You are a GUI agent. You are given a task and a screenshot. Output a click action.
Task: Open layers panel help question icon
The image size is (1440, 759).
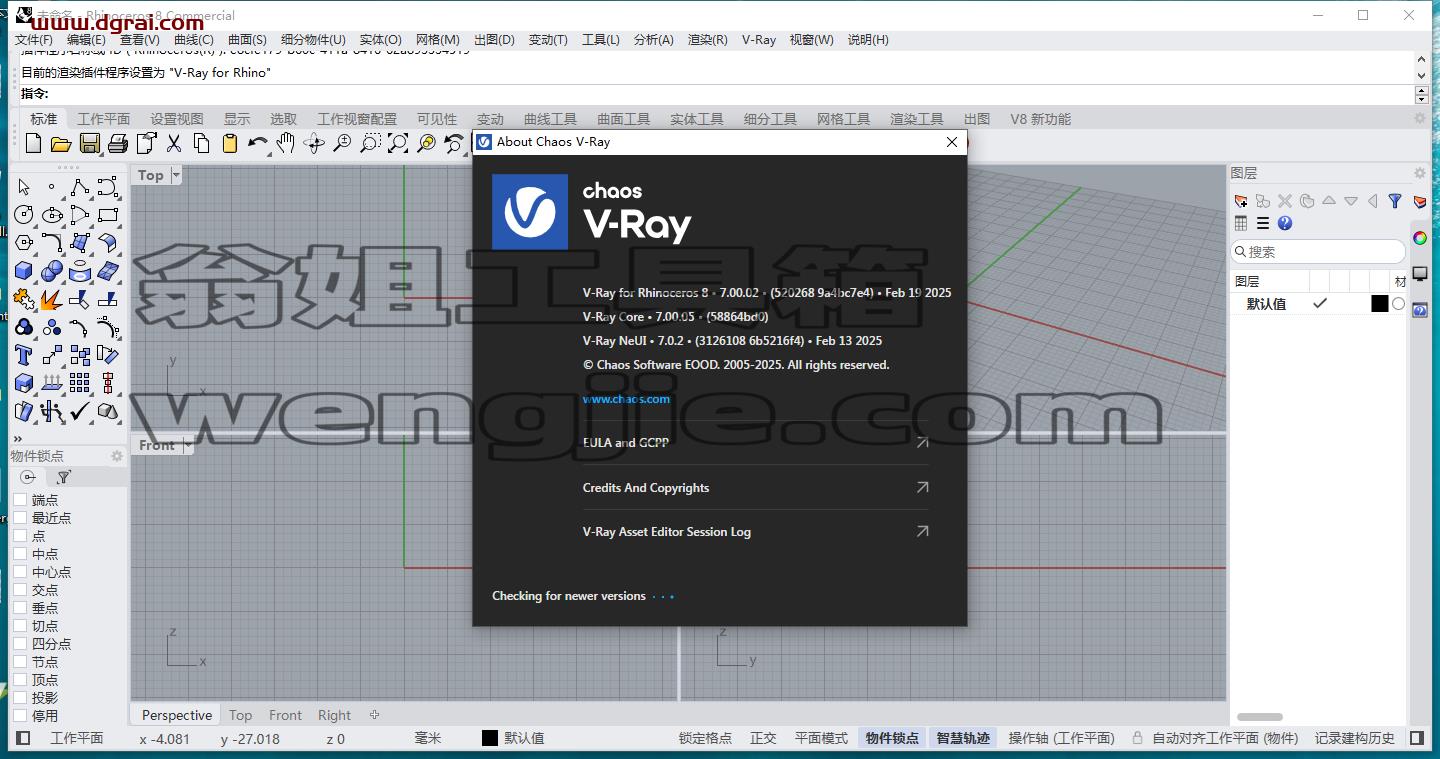(1285, 224)
